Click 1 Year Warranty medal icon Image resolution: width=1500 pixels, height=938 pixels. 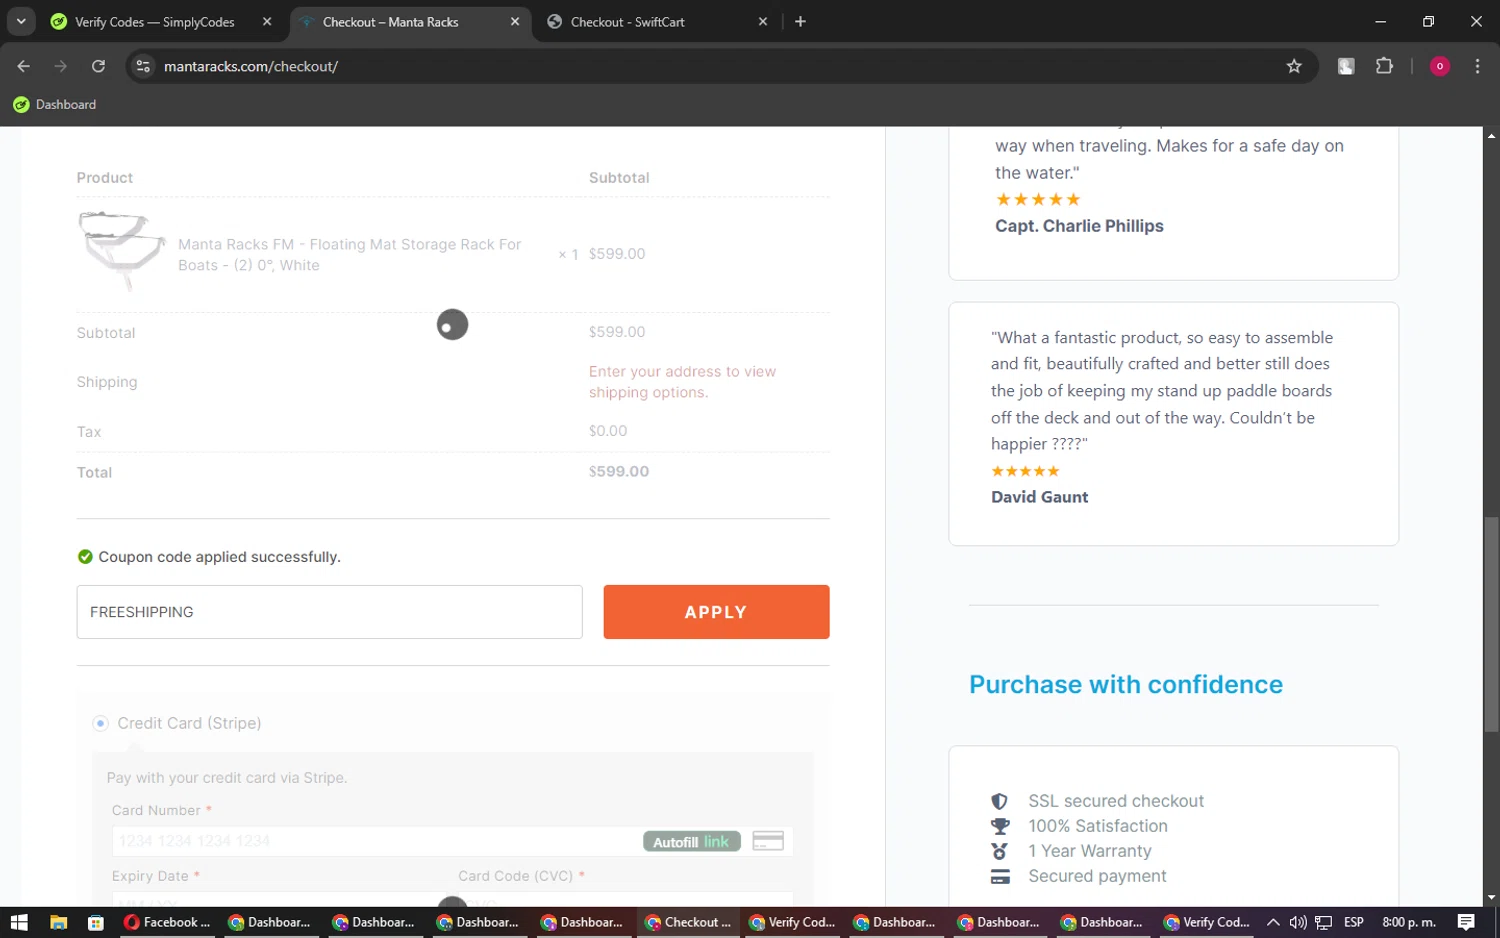pyautogui.click(x=1000, y=851)
